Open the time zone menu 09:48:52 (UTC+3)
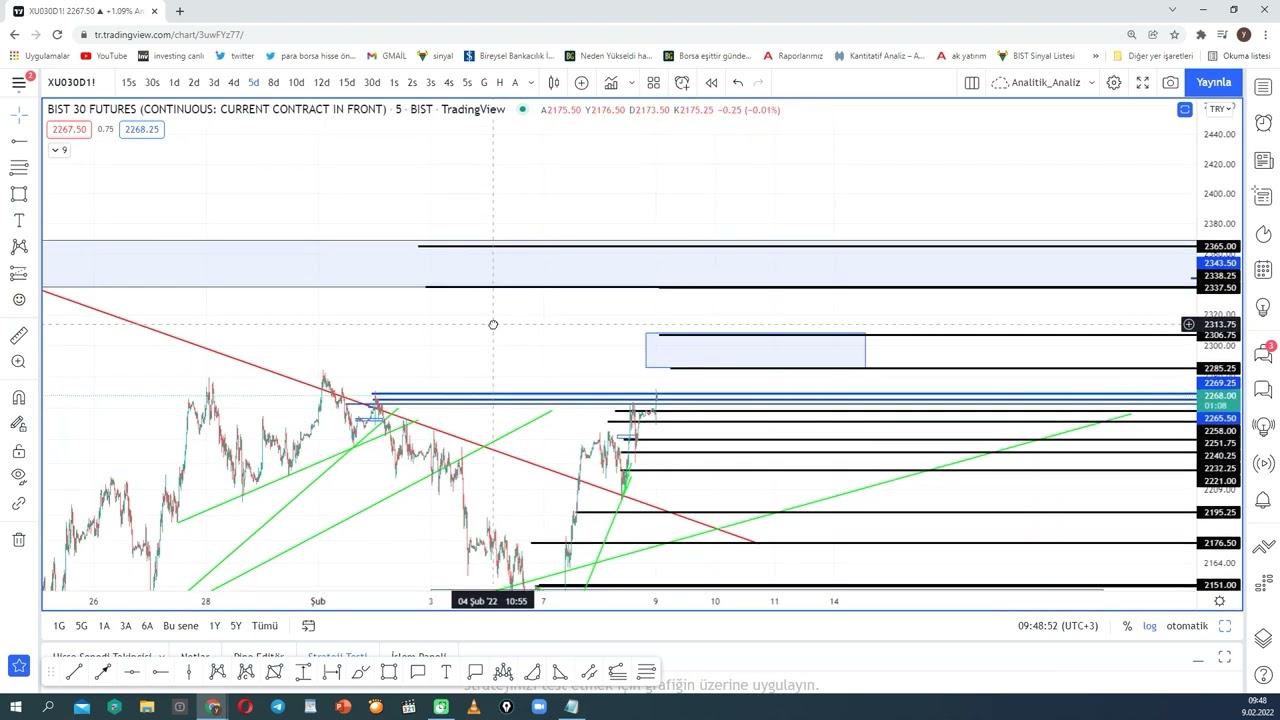This screenshot has height=720, width=1280. (x=1058, y=626)
